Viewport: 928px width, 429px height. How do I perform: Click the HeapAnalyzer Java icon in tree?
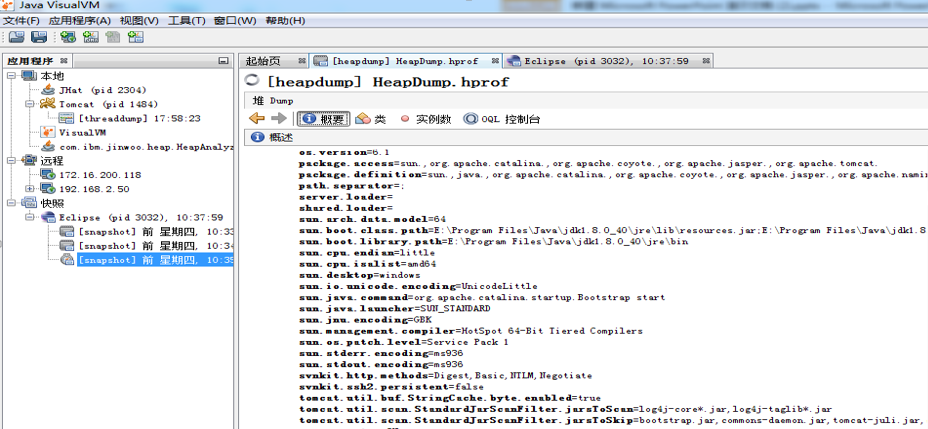tap(49, 147)
